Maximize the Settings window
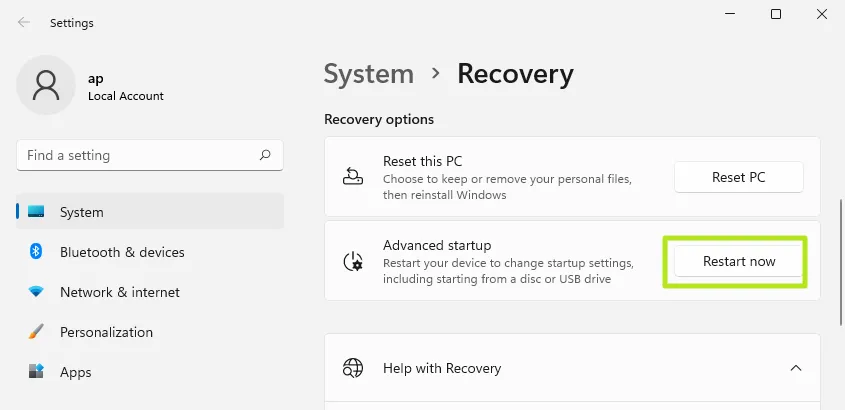The height and width of the screenshot is (410, 845). point(776,14)
